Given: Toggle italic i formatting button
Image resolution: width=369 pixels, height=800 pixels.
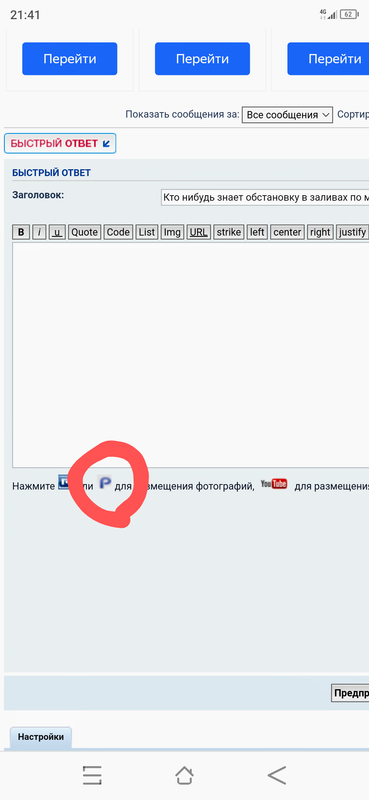Looking at the screenshot, I should pyautogui.click(x=39, y=232).
